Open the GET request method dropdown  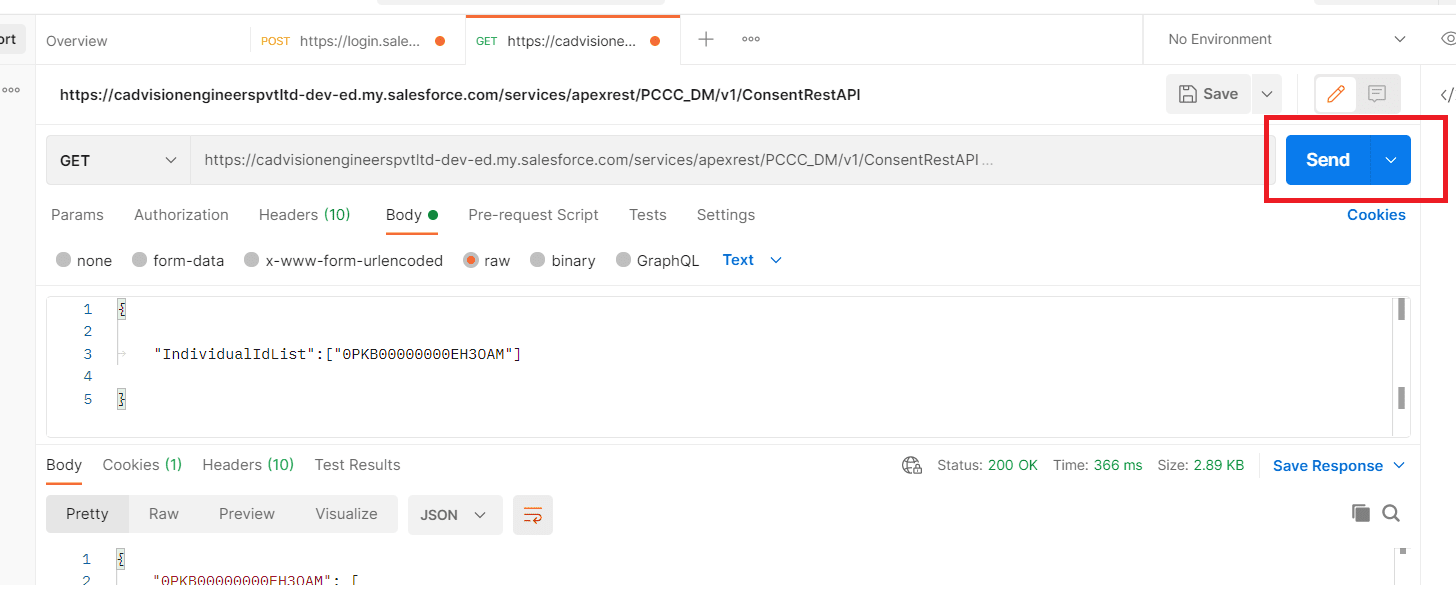coord(117,159)
